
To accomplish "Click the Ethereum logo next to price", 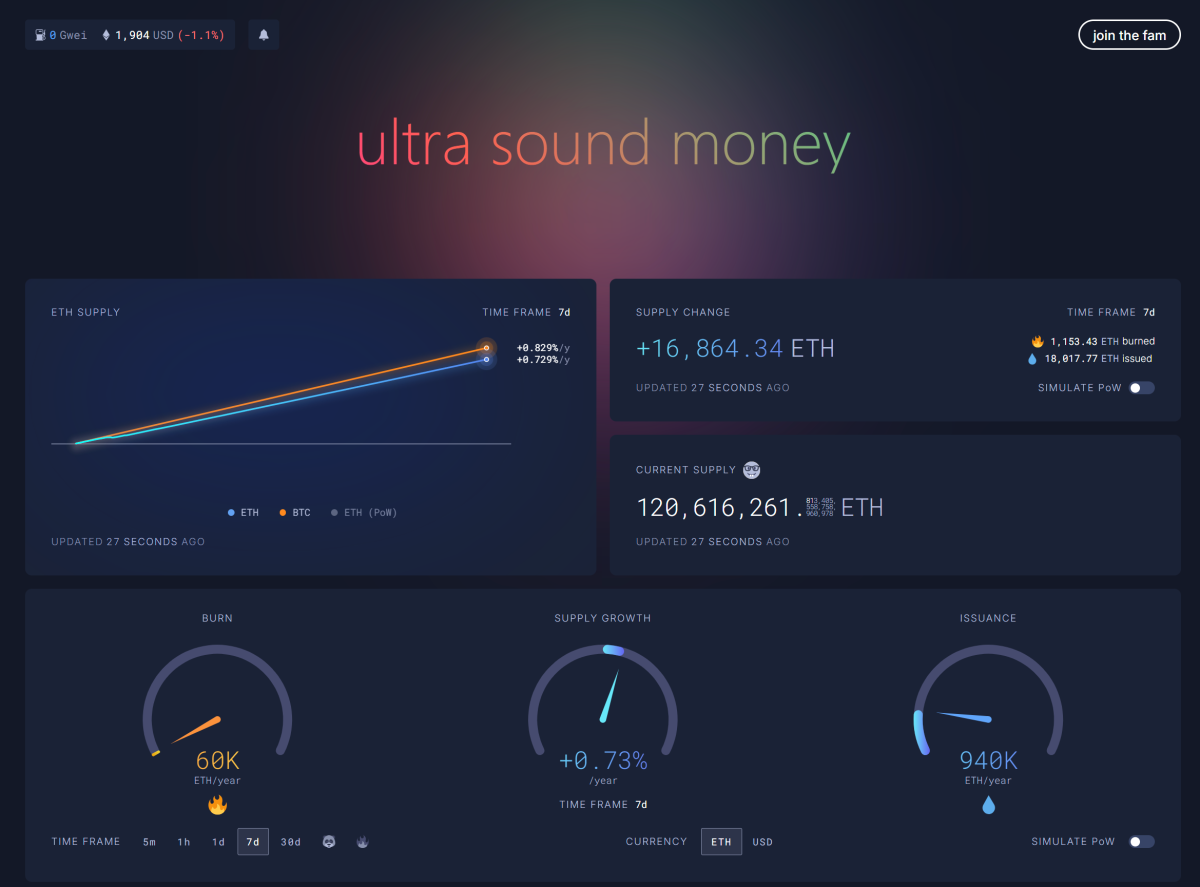I will [x=106, y=35].
